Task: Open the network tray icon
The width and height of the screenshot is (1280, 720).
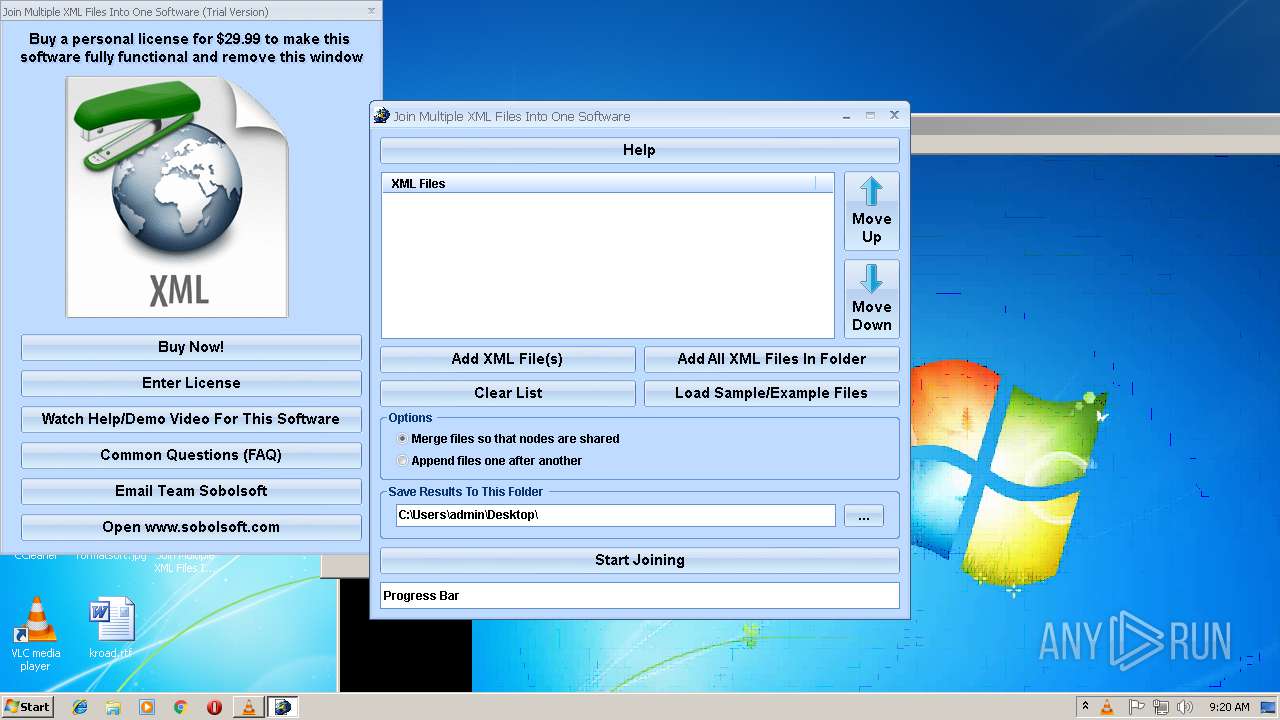Action: (x=1161, y=707)
